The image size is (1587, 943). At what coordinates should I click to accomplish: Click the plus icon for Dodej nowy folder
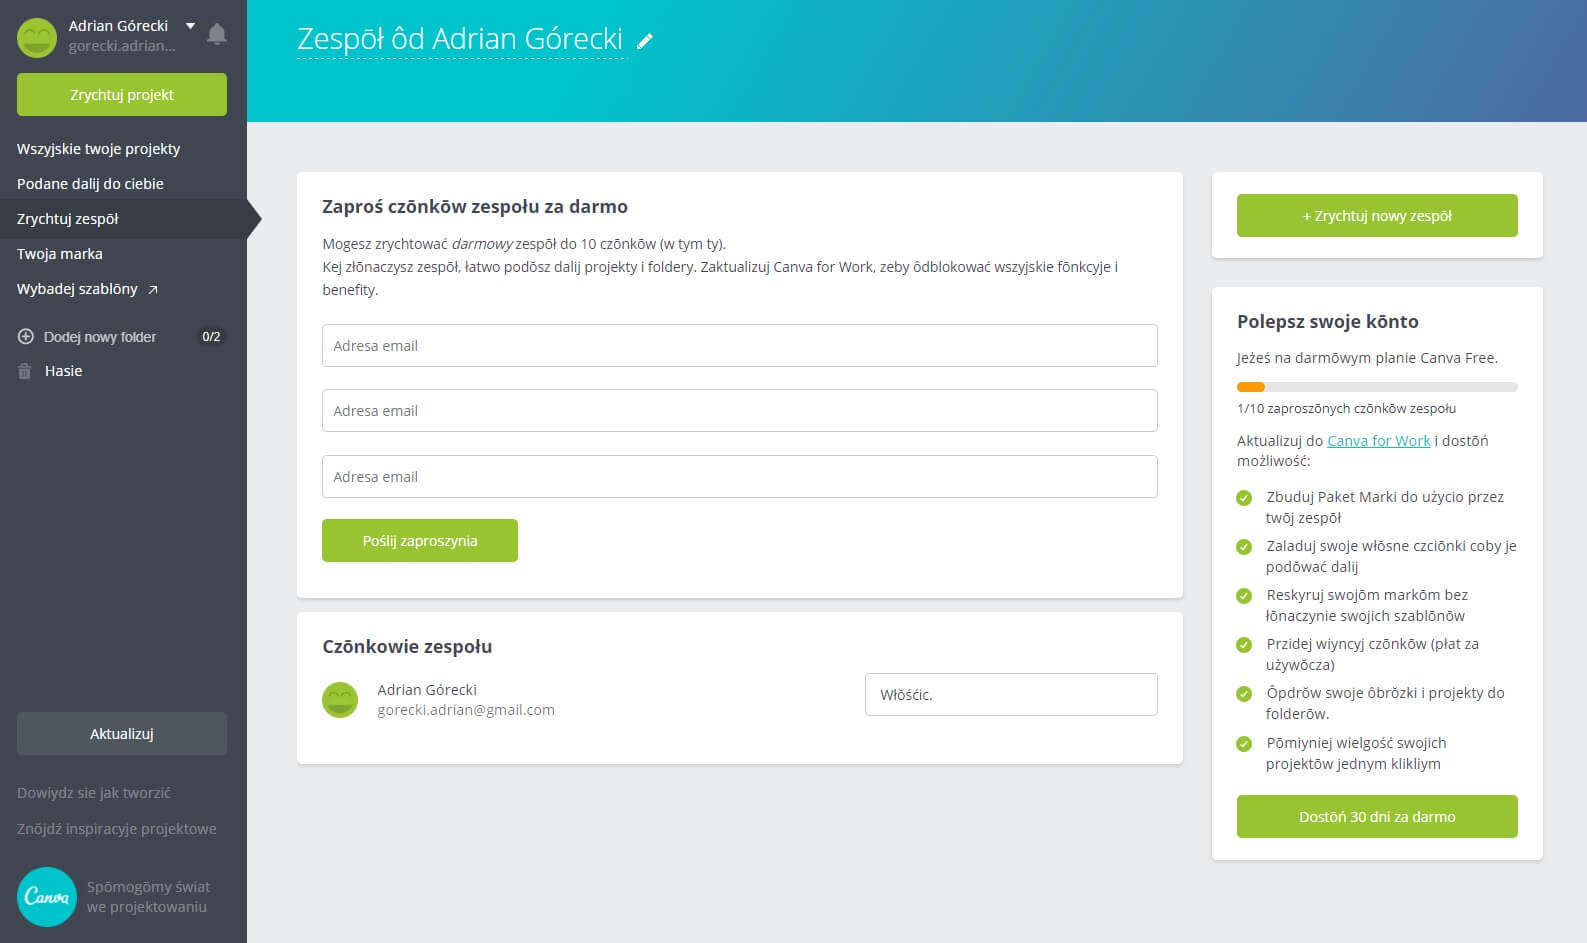click(x=26, y=337)
